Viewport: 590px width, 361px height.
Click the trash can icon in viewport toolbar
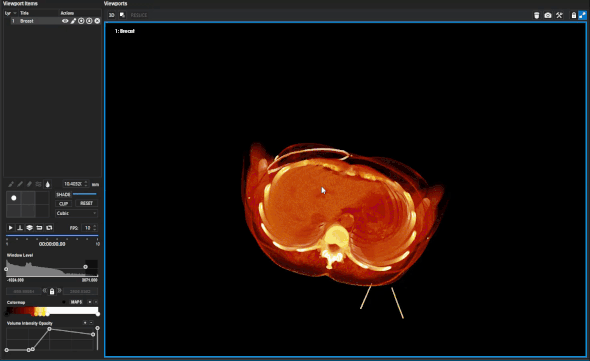(x=537, y=15)
